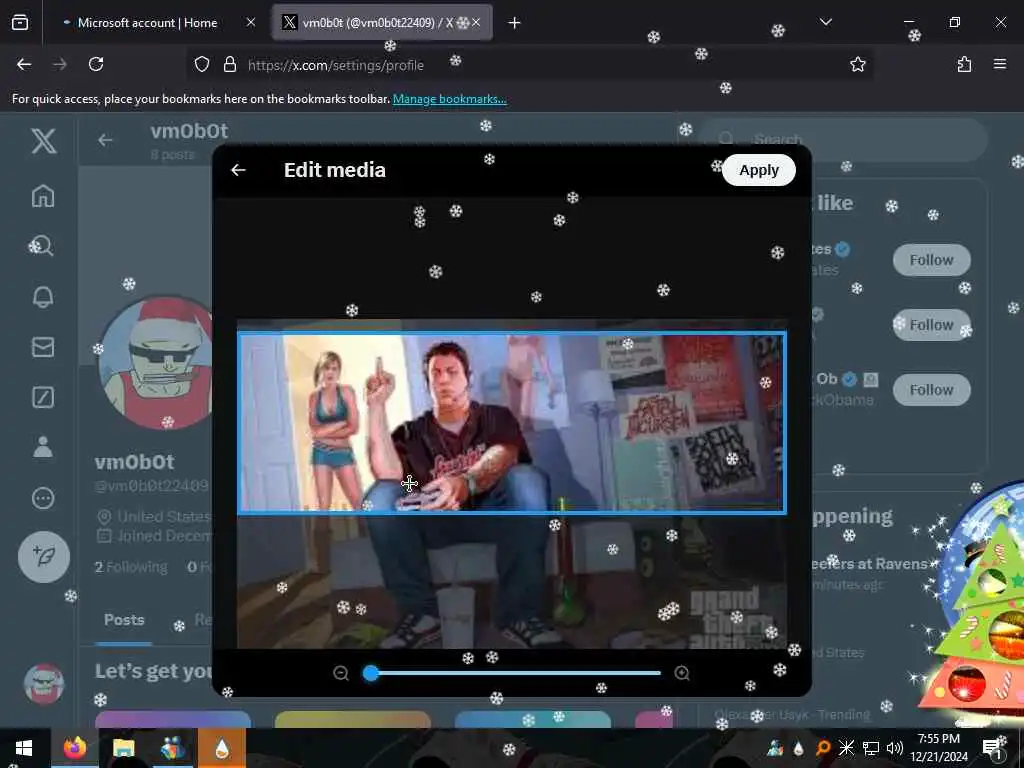Follow the first suggested account
This screenshot has width=1024, height=768.
(931, 260)
